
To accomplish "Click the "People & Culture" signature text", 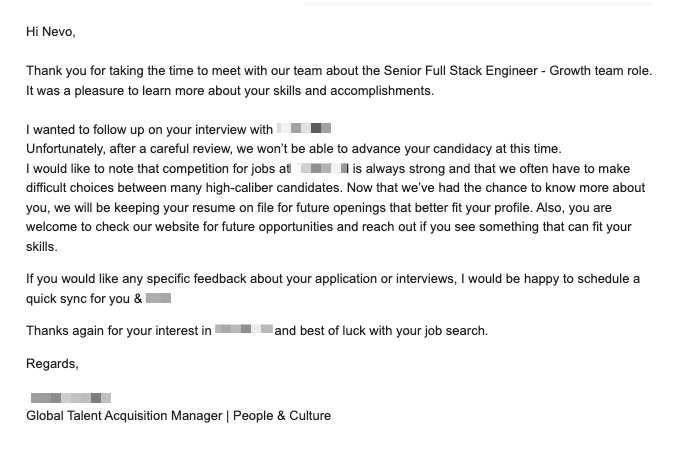I will pyautogui.click(x=282, y=416).
